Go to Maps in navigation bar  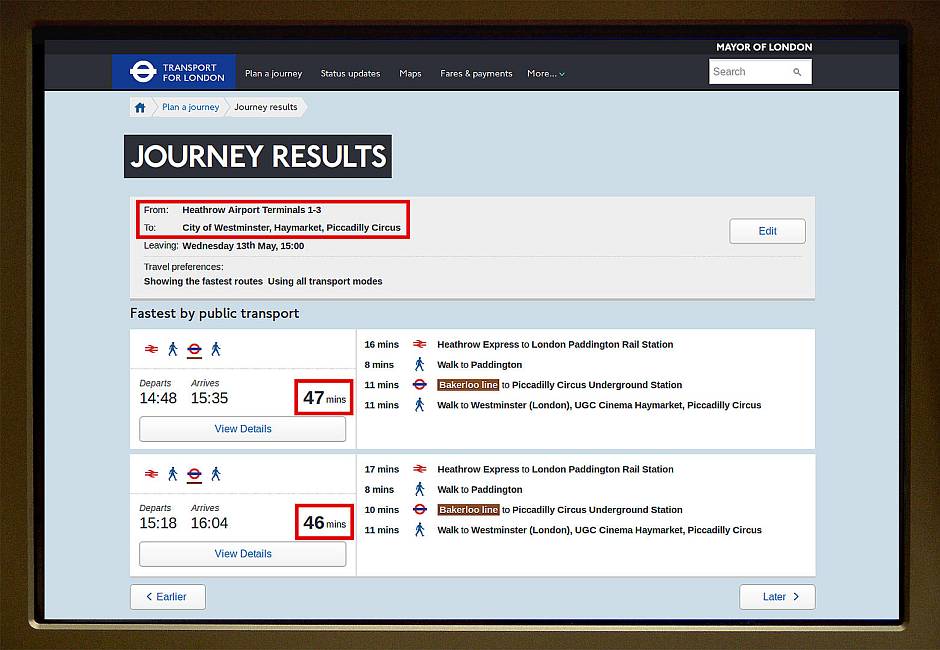[x=410, y=73]
